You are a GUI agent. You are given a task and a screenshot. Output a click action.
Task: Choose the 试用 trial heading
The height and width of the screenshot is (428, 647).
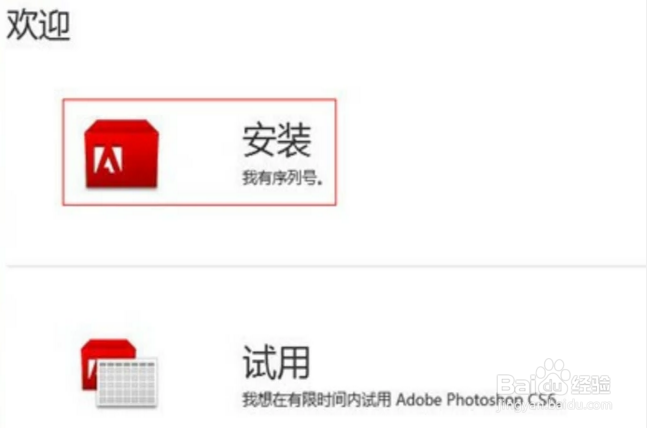(x=276, y=362)
